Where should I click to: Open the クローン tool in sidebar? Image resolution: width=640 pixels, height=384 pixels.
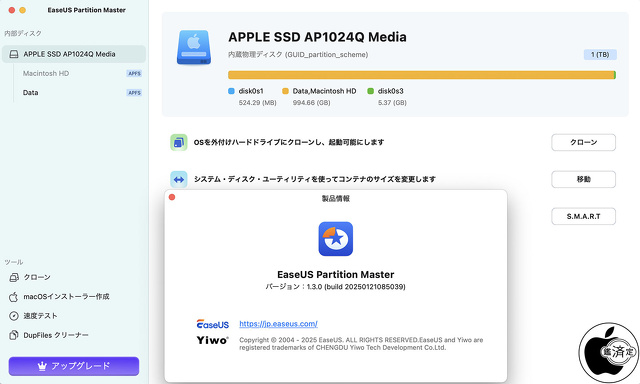click(37, 277)
